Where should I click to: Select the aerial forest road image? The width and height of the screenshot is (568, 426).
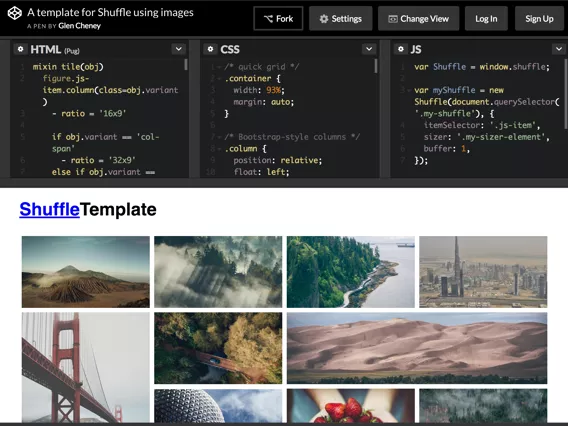[218, 348]
